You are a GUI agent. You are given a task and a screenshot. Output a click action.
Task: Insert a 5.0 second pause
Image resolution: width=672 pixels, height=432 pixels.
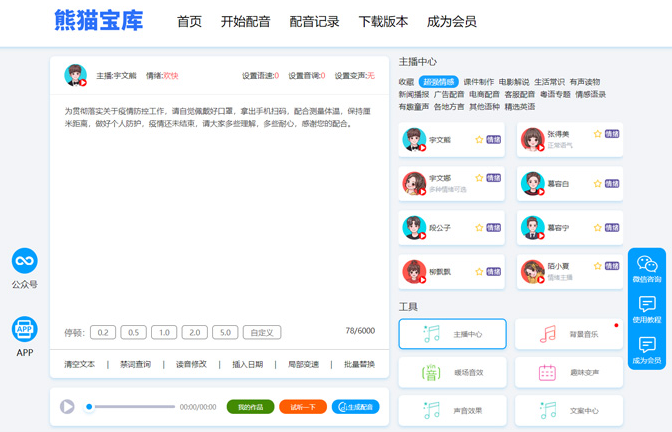(225, 332)
